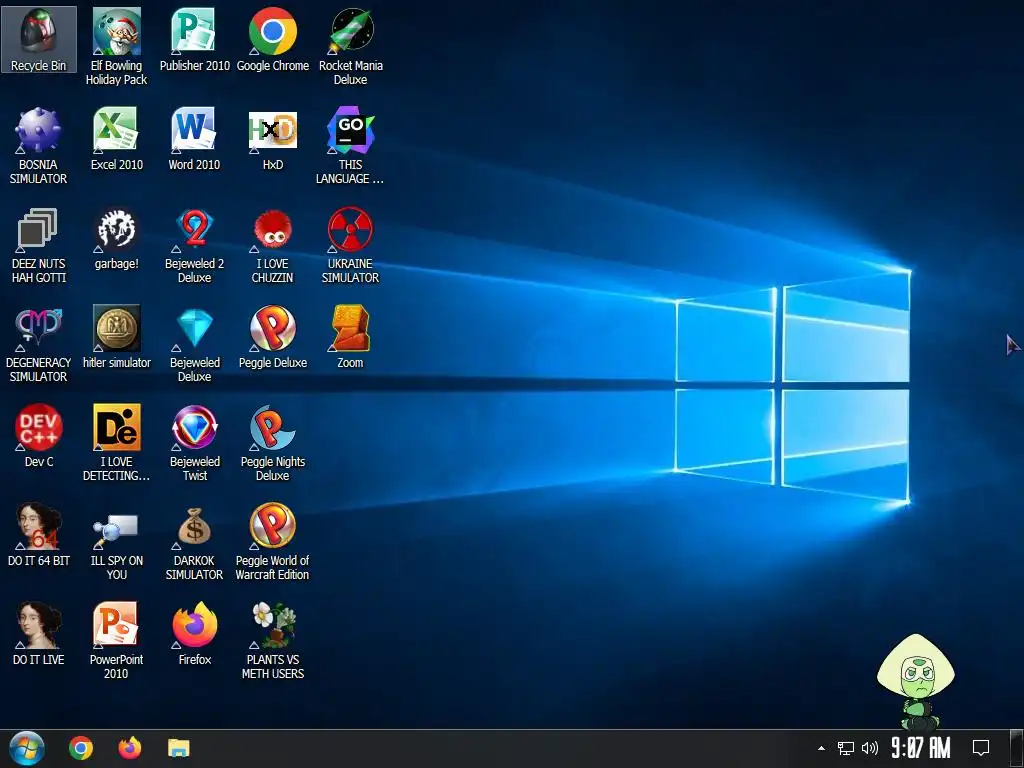Show hidden system tray icons
Image resolution: width=1024 pixels, height=768 pixels.
[x=821, y=748]
